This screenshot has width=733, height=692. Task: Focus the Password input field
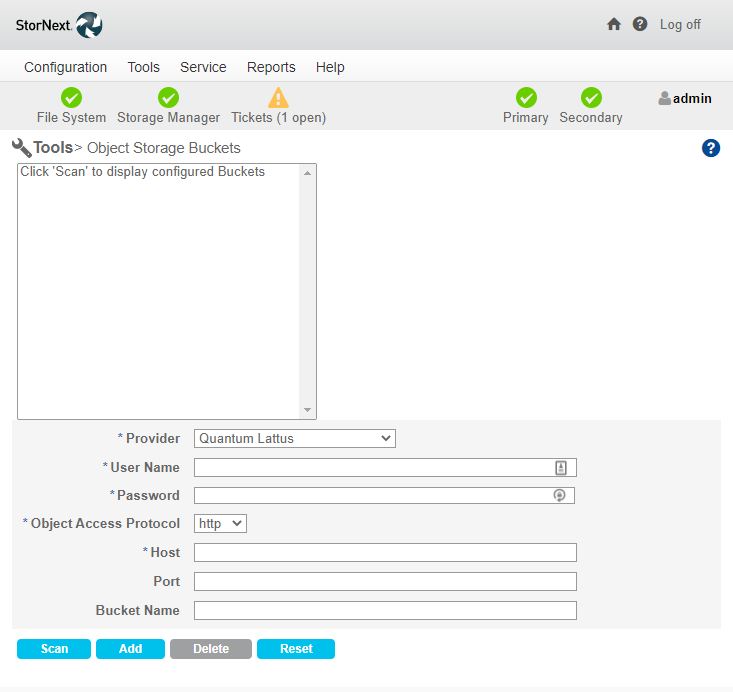pos(384,495)
